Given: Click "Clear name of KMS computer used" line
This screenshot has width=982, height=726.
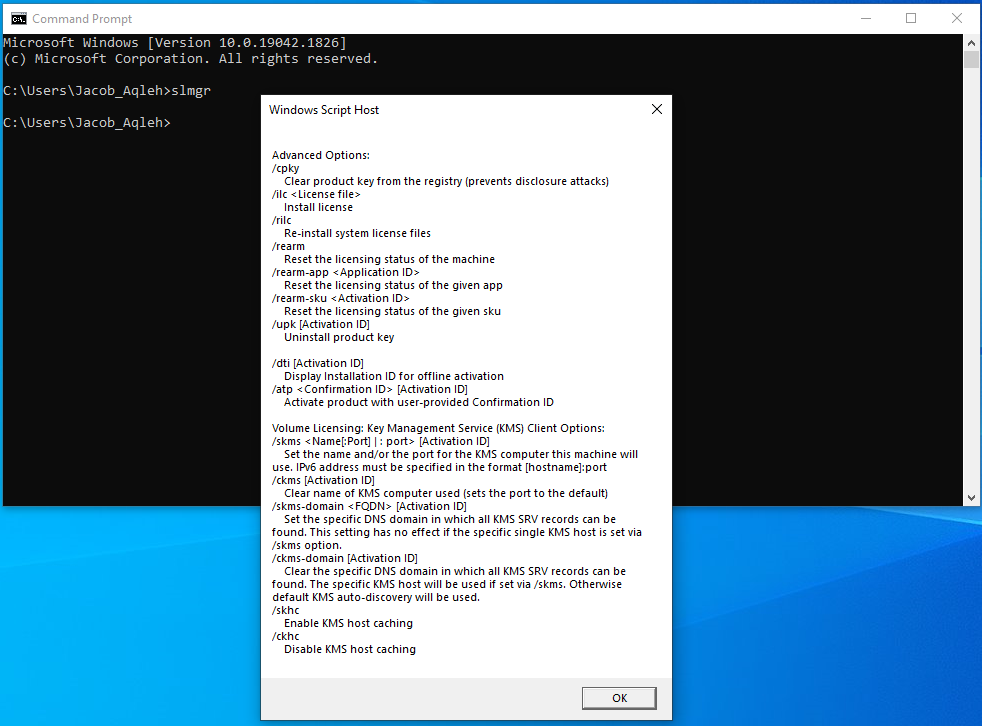Looking at the screenshot, I should (446, 494).
